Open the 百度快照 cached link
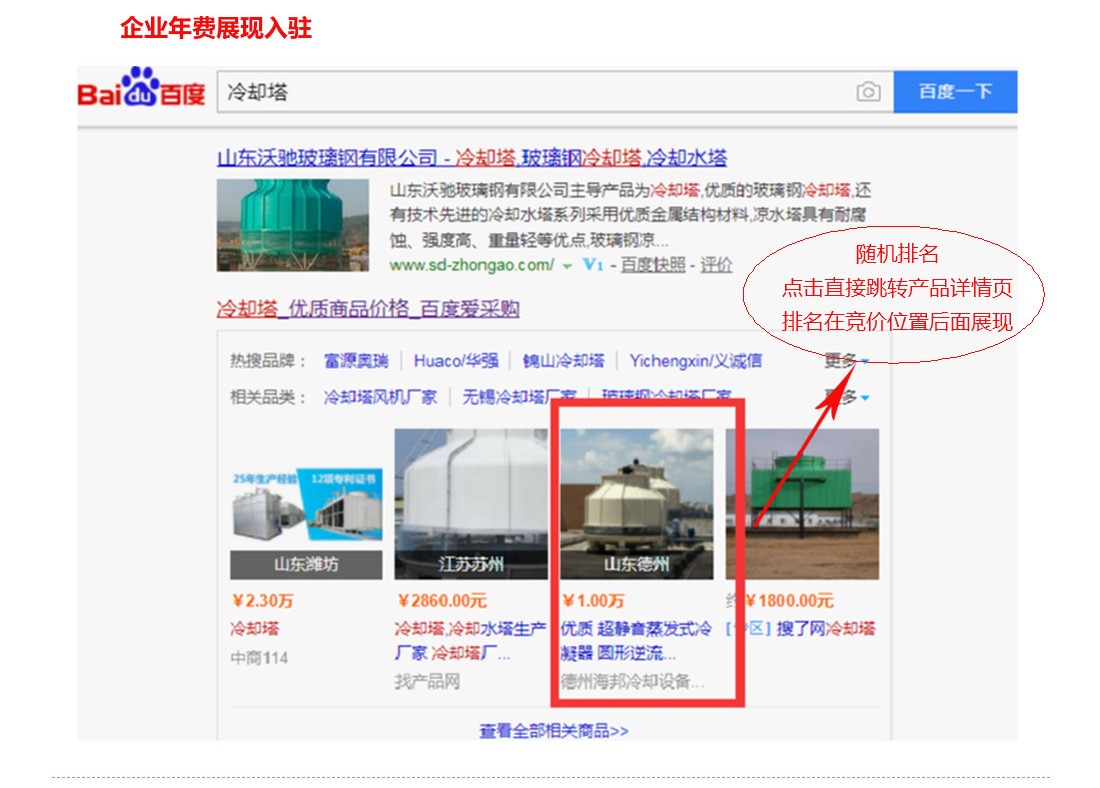 pyautogui.click(x=652, y=265)
